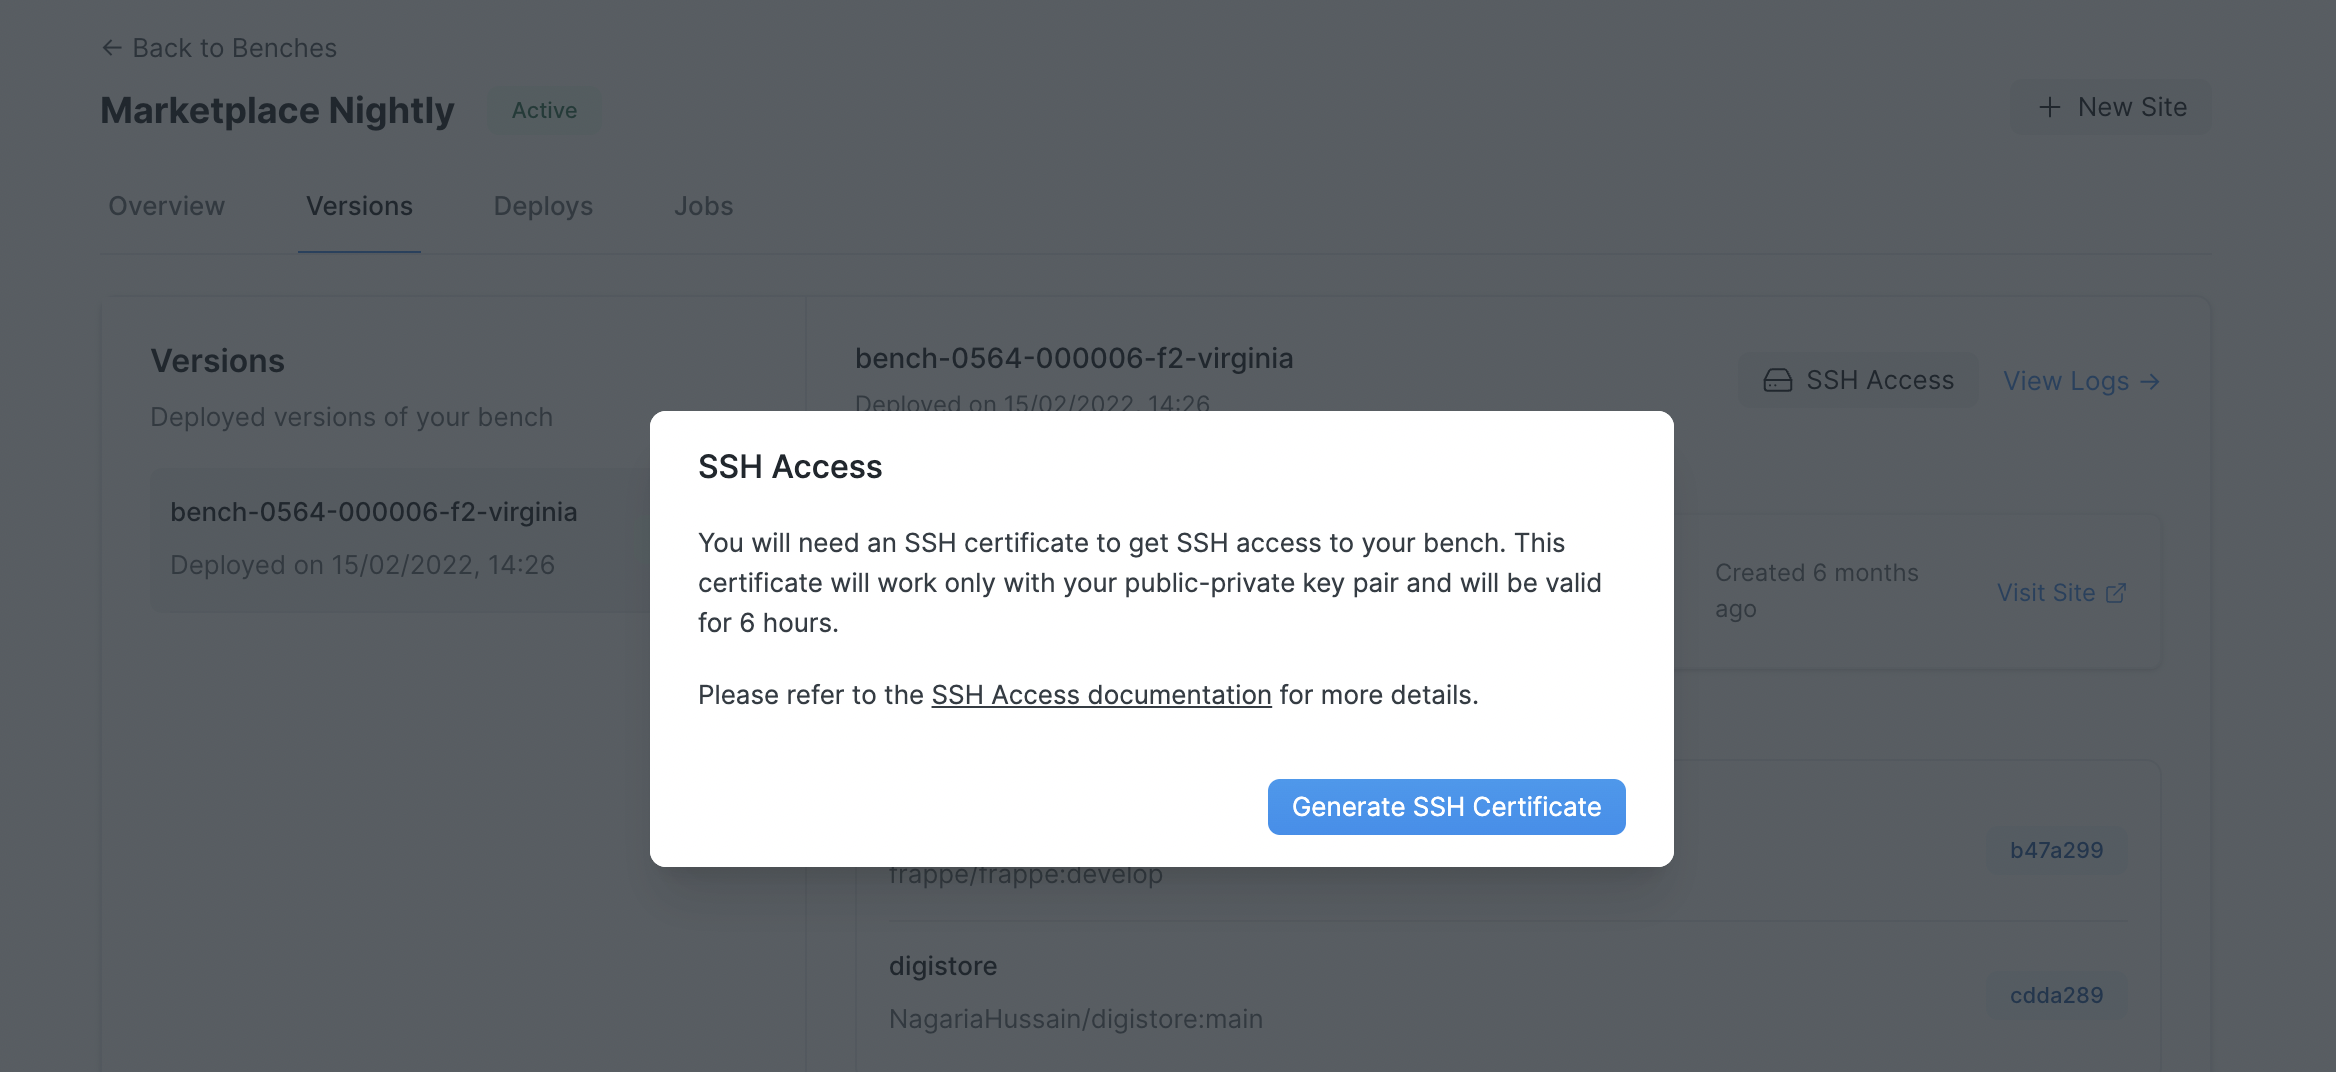Click the View Logs arrow icon
The width and height of the screenshot is (2336, 1072).
click(x=2150, y=382)
